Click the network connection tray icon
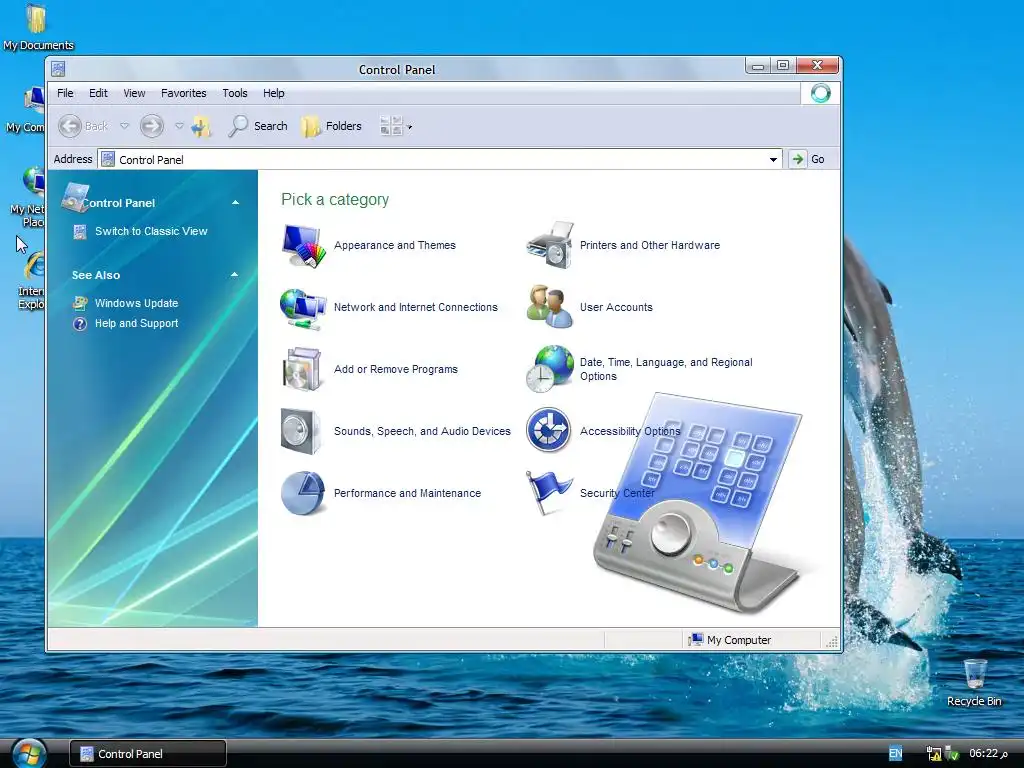The width and height of the screenshot is (1024, 768). 934,754
